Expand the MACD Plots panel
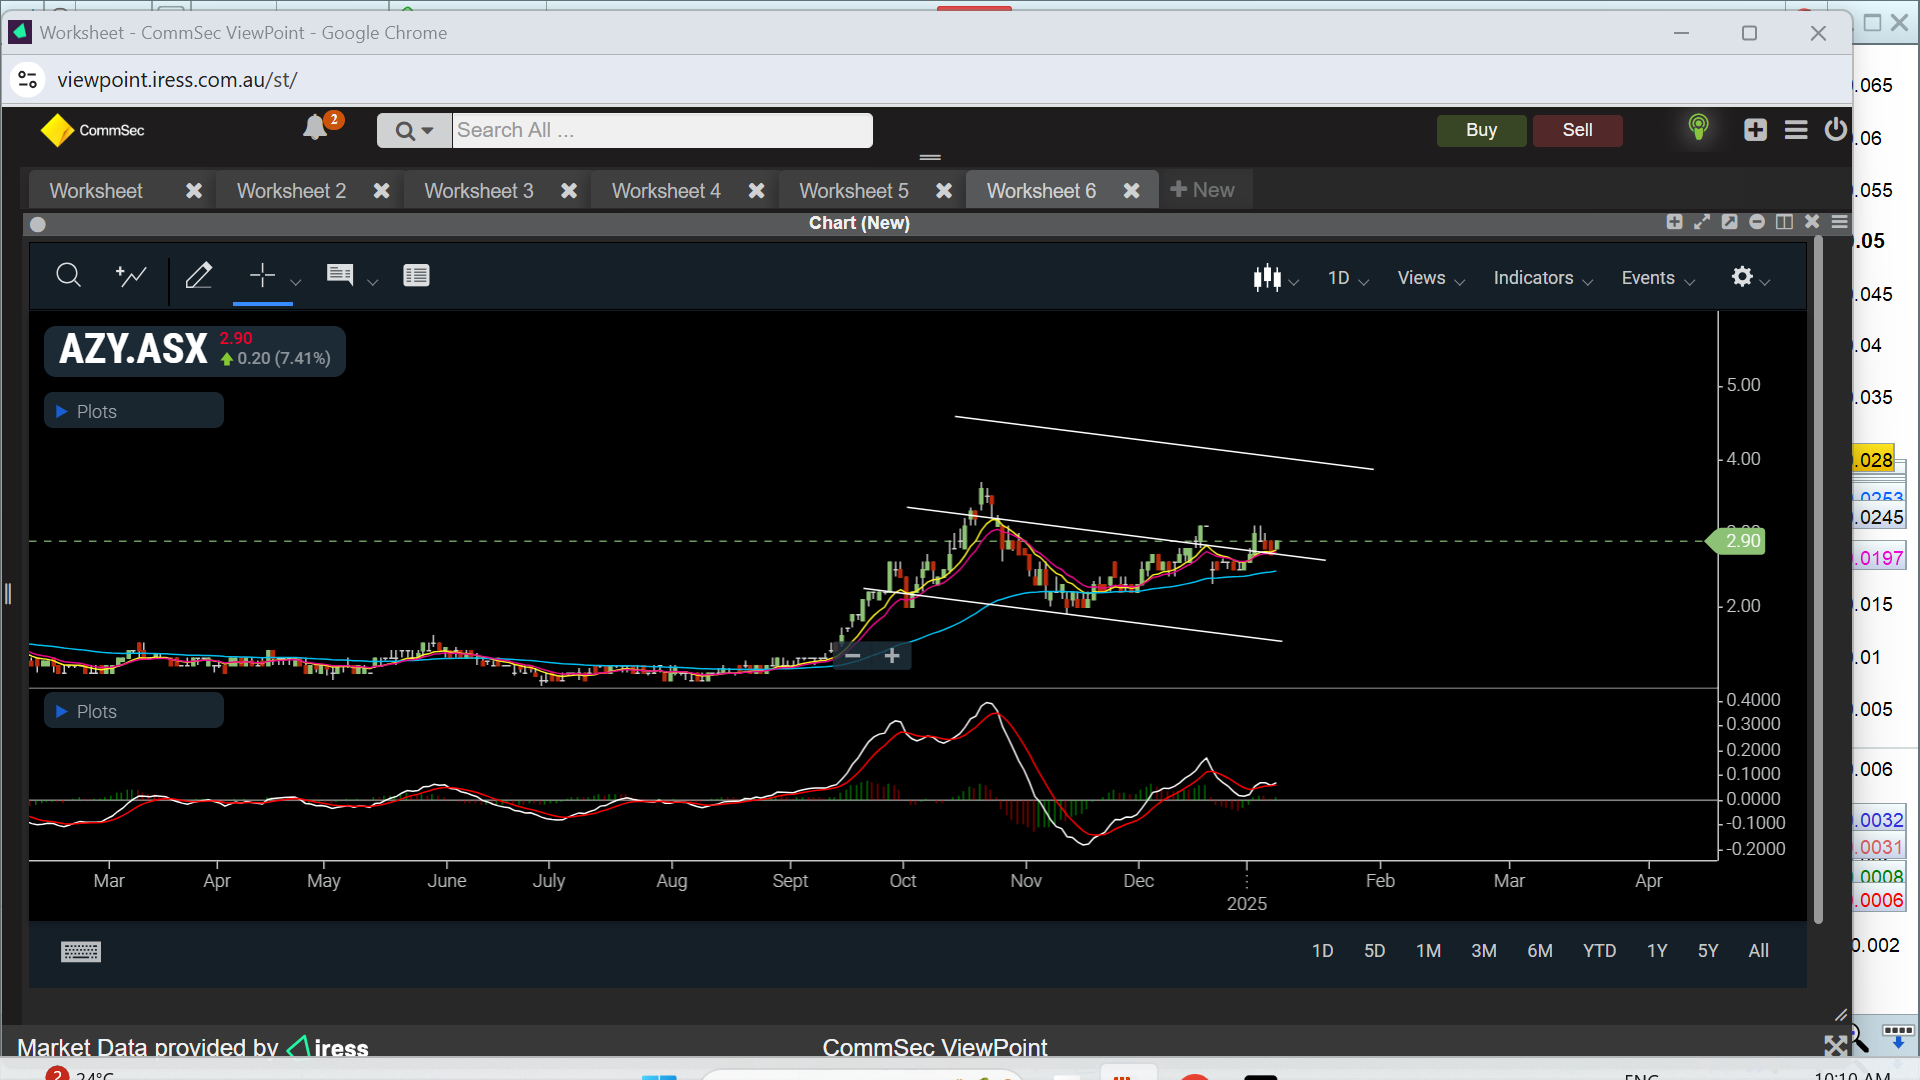This screenshot has width=1920, height=1080. point(134,711)
